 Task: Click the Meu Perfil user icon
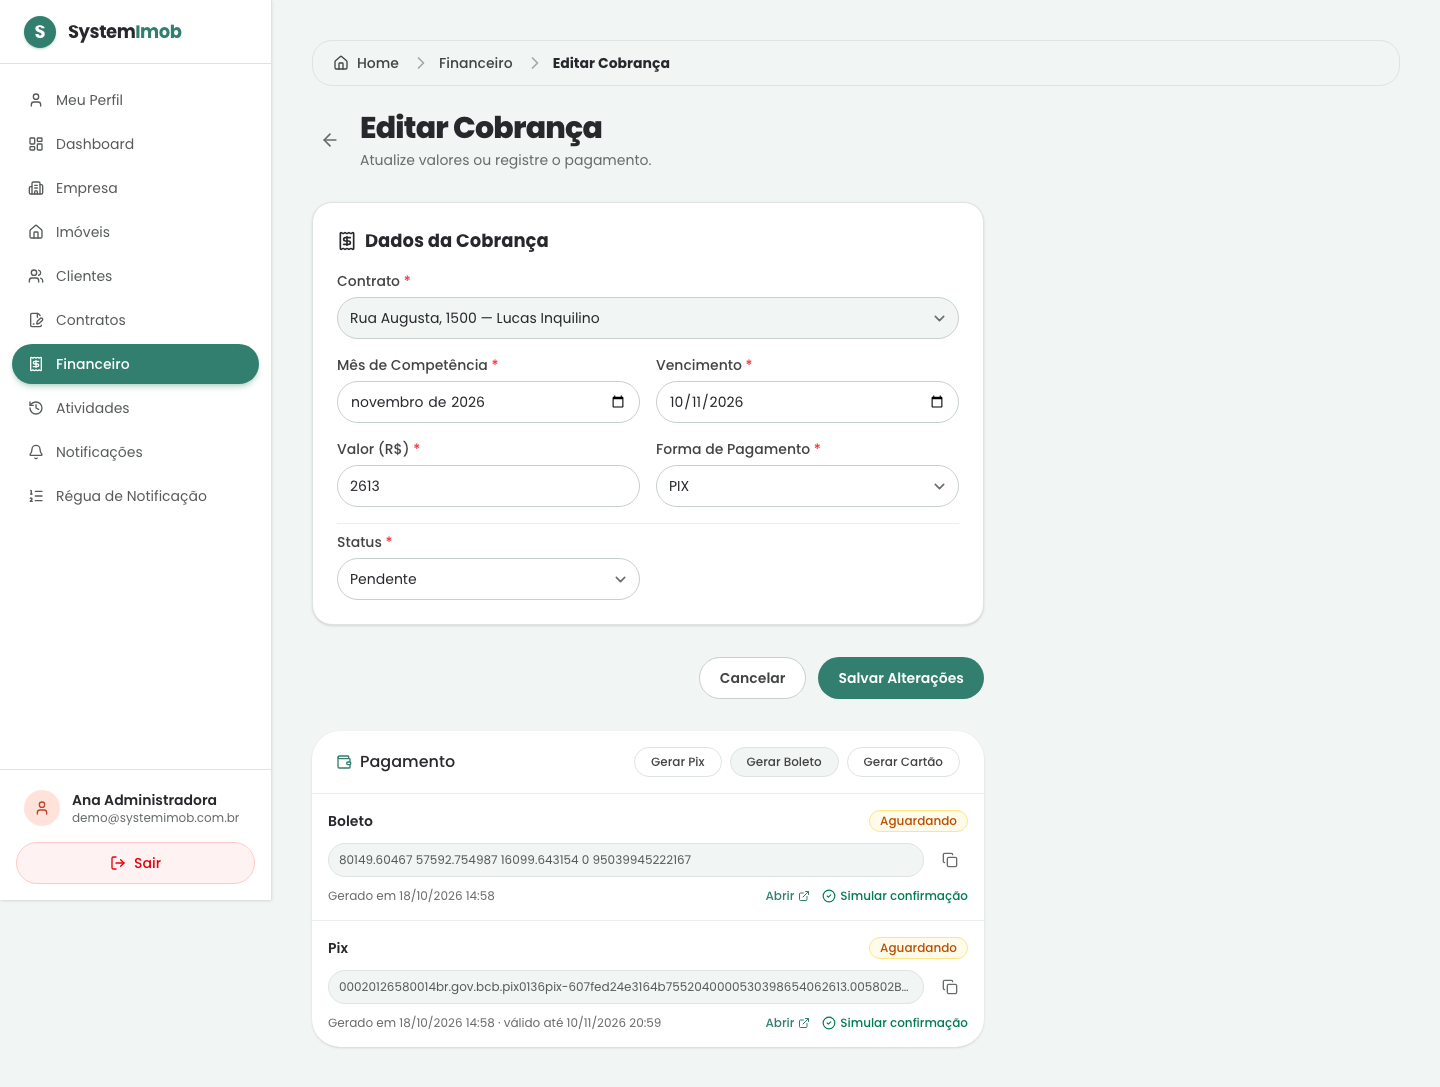pos(36,100)
